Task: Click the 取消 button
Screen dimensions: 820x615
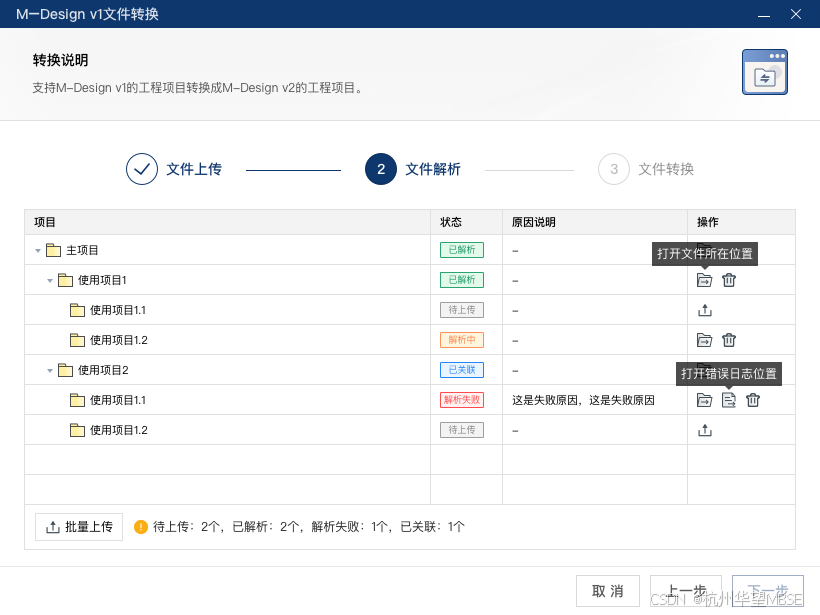Action: [608, 591]
